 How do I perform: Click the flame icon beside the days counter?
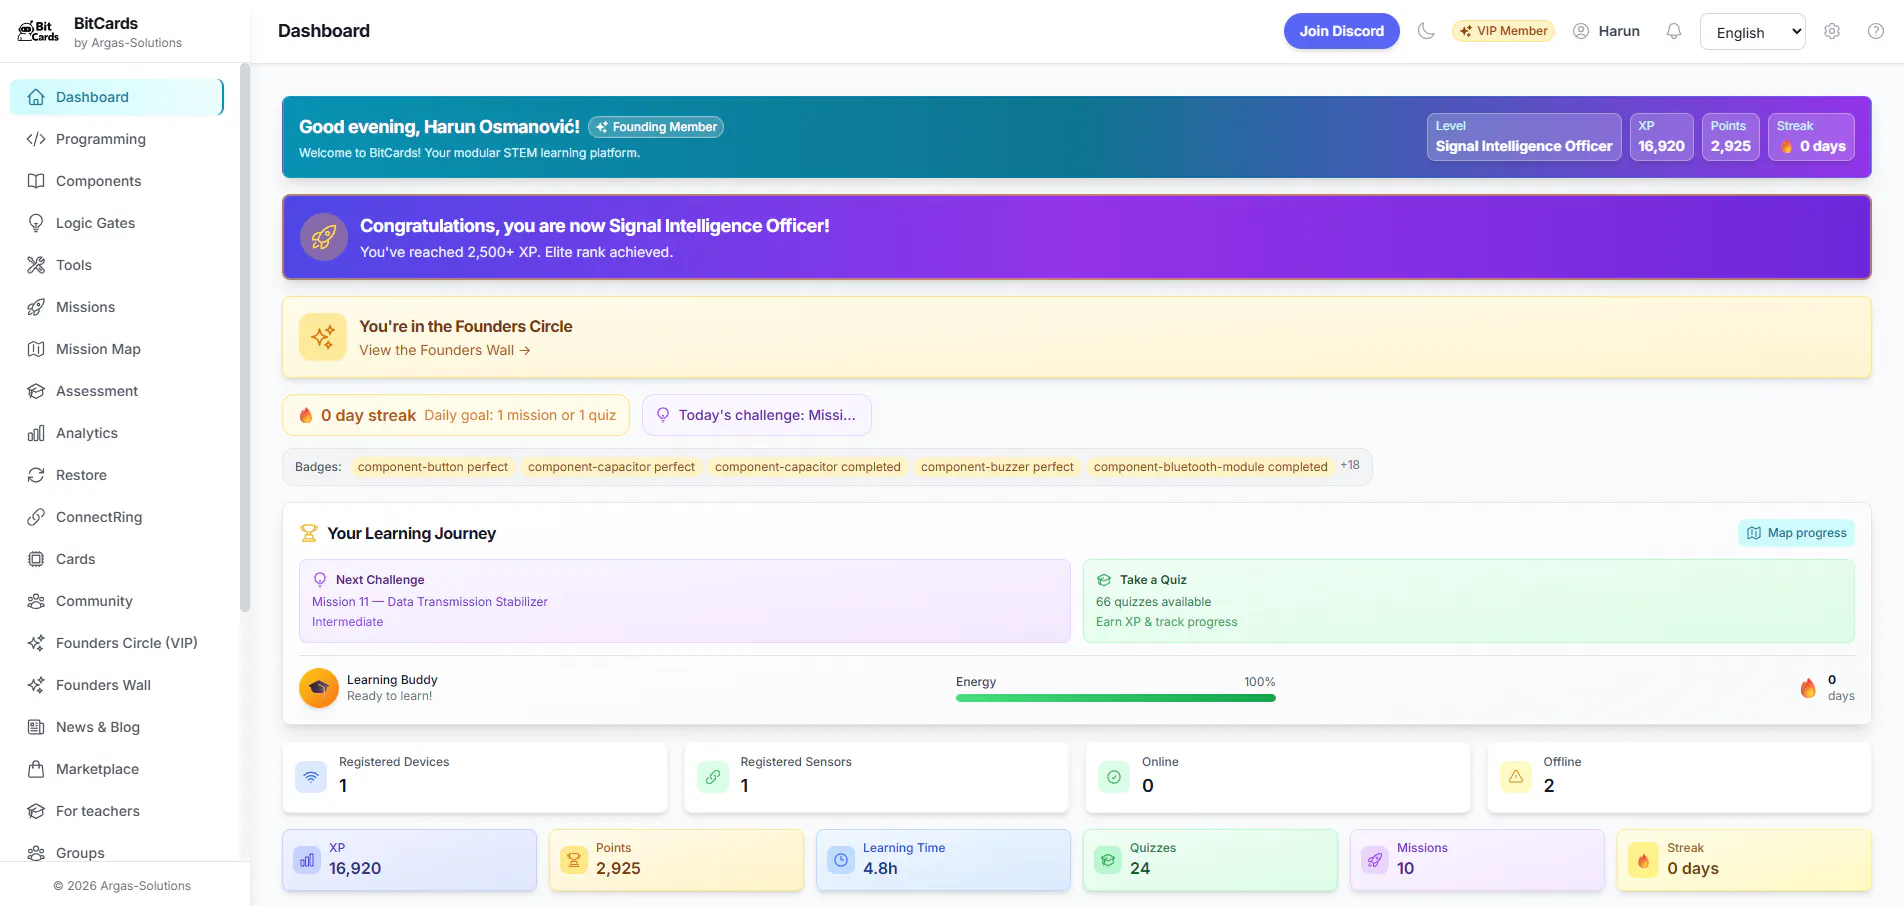coord(1808,688)
